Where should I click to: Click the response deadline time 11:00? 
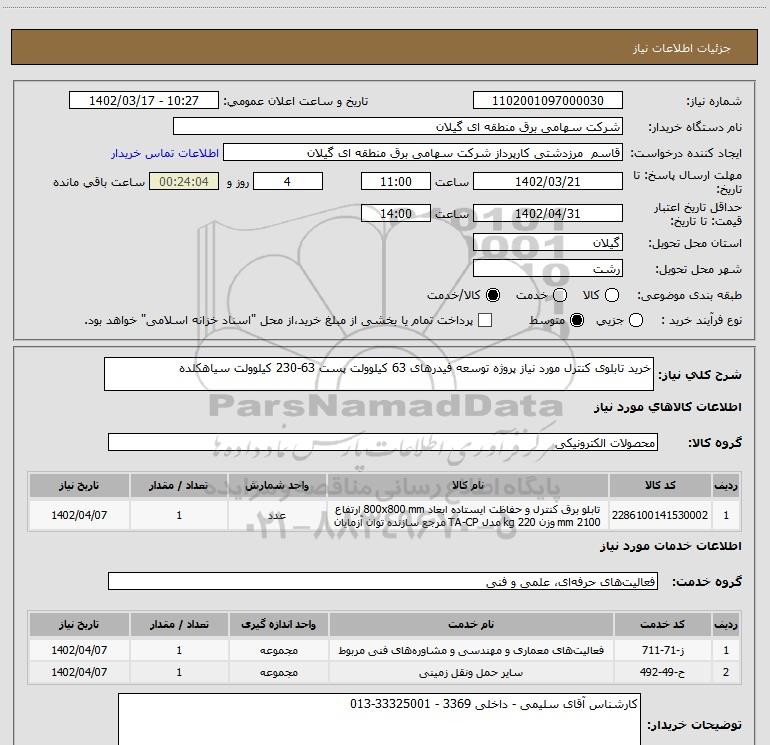coord(396,181)
